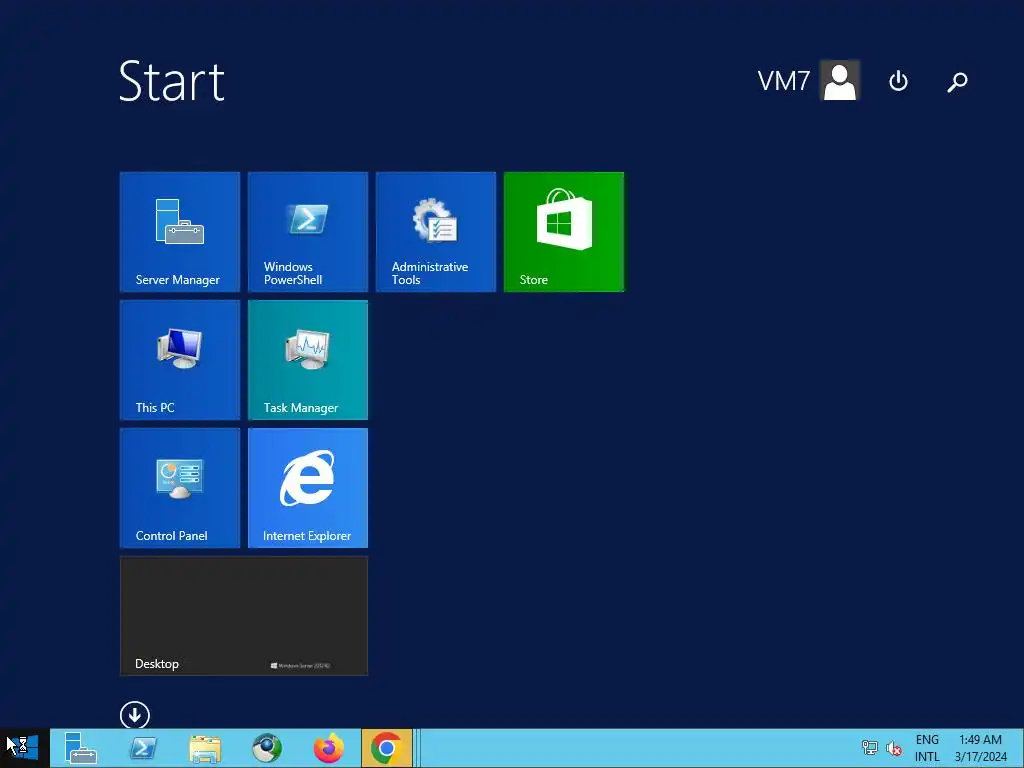Viewport: 1024px width, 768px height.
Task: Open Google Chrome from the taskbar
Action: click(x=387, y=748)
